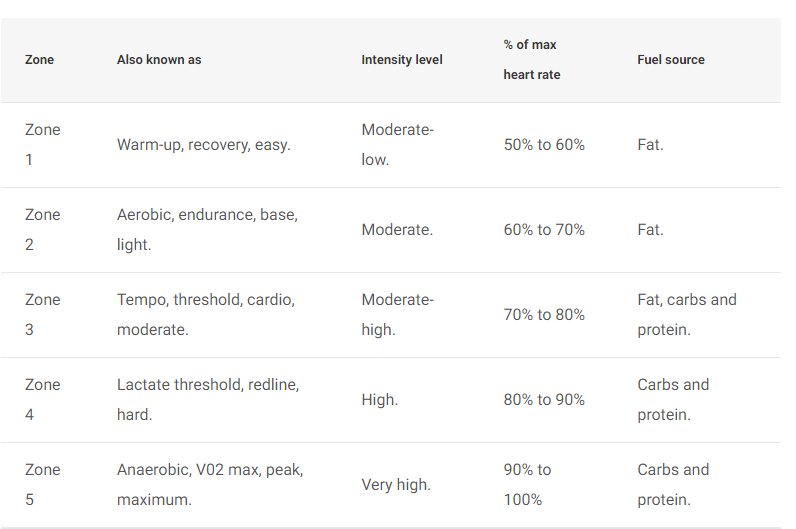Click the Zone 4 row label
This screenshot has height=529, width=796.
click(43, 400)
